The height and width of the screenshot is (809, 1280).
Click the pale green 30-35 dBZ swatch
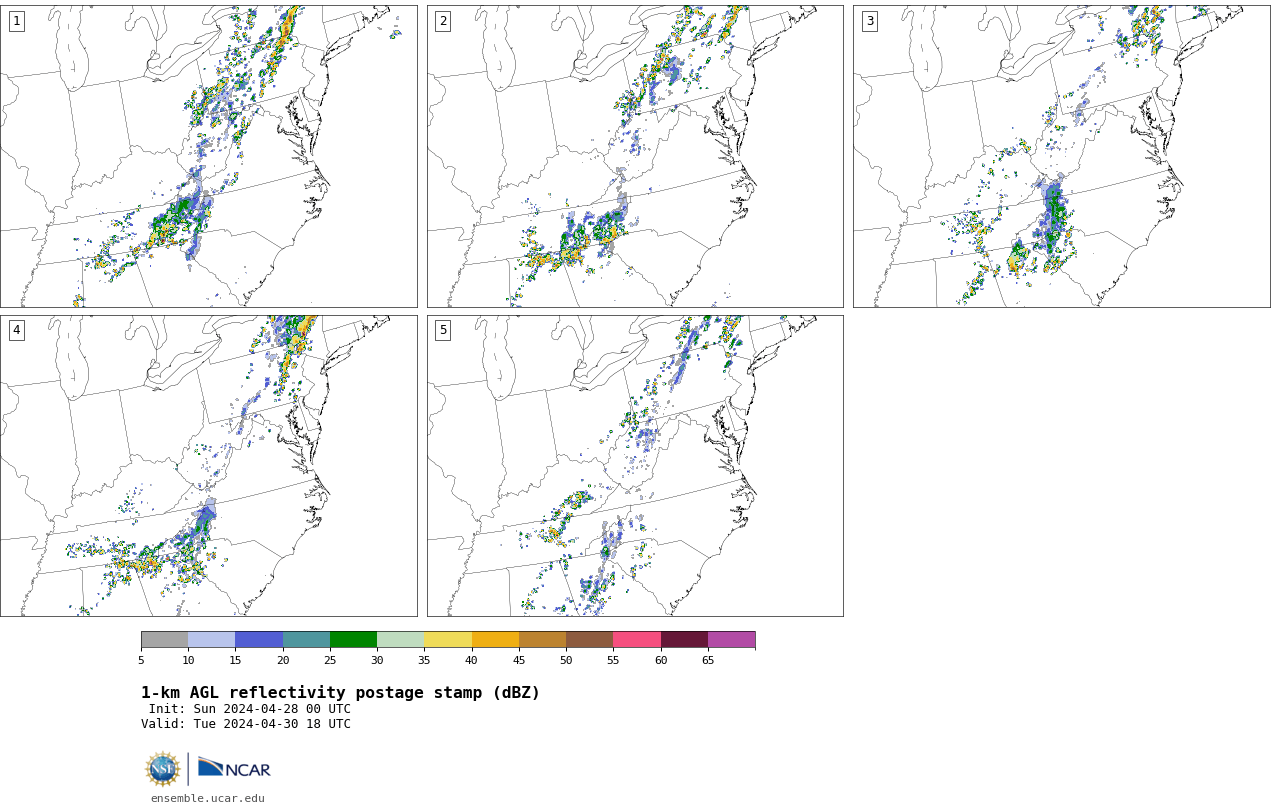[x=400, y=640]
